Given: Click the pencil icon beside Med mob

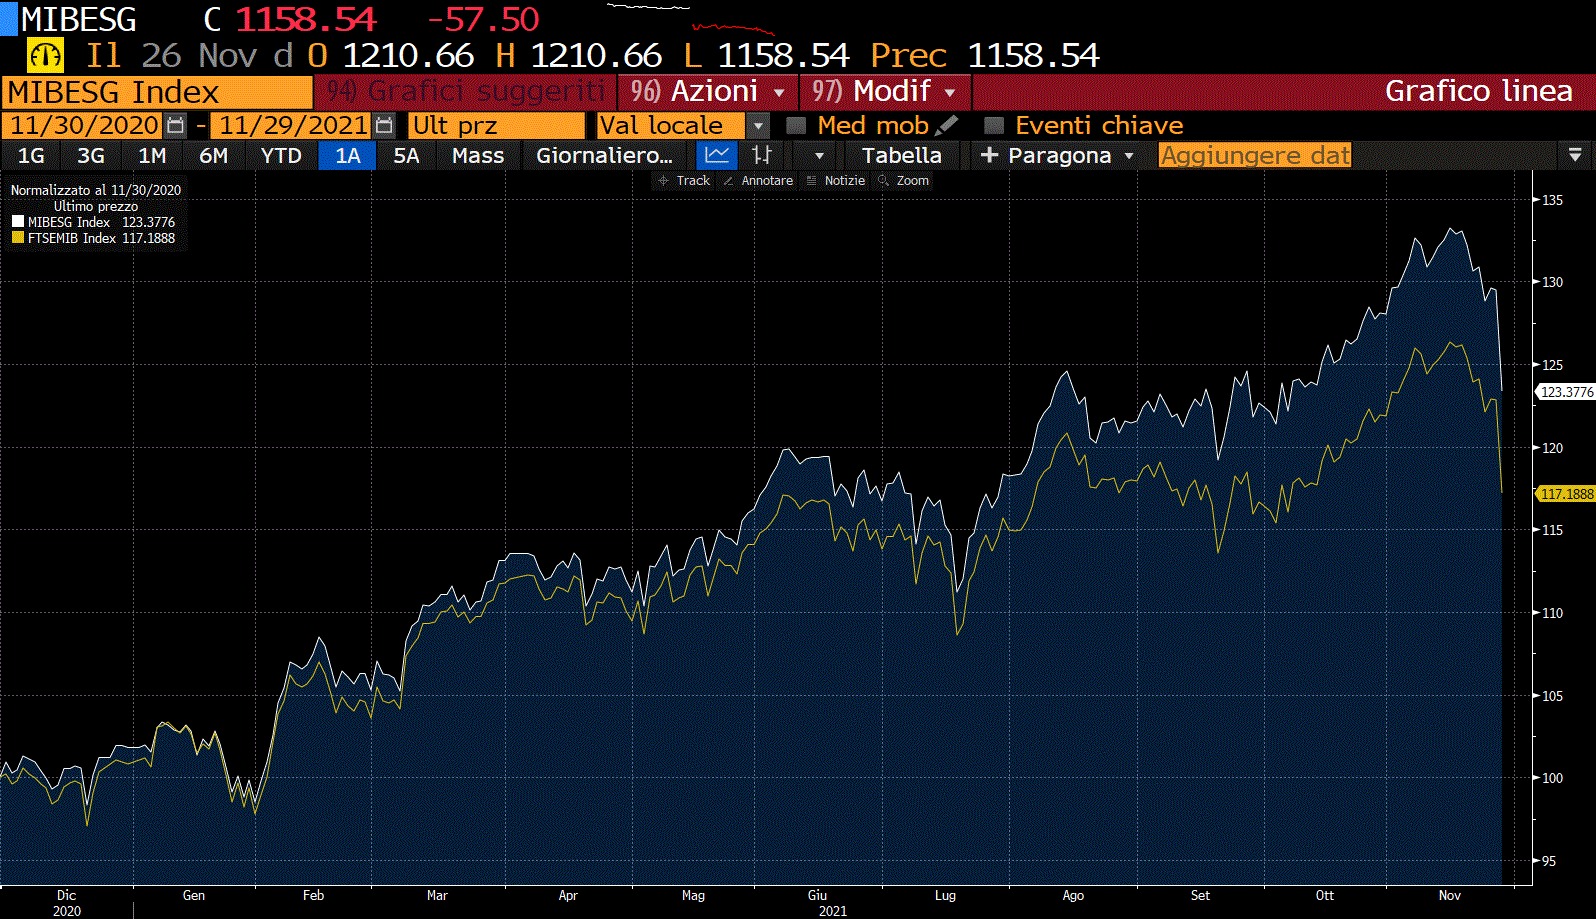Looking at the screenshot, I should [x=947, y=125].
